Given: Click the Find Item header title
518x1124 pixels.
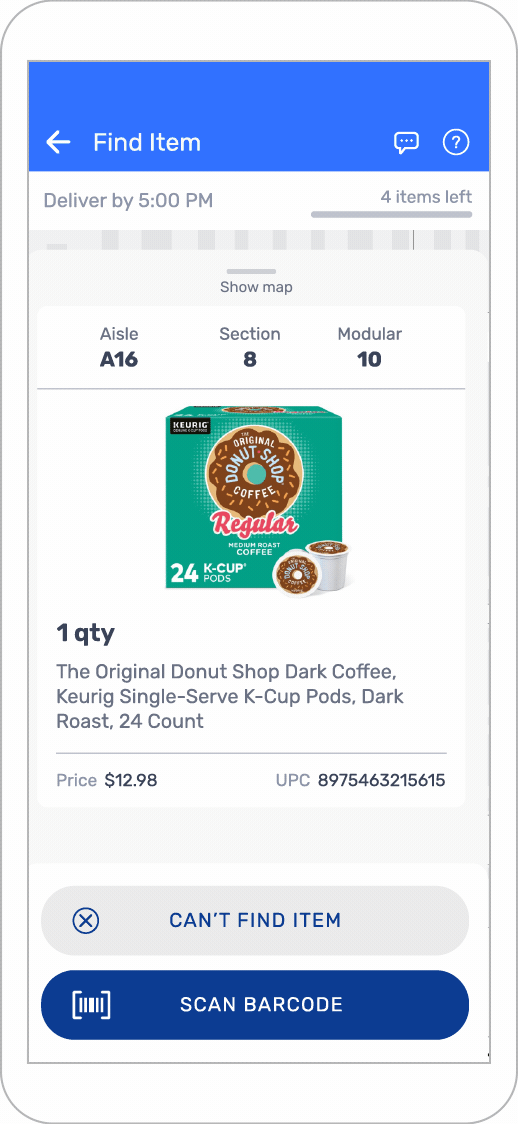Looking at the screenshot, I should (147, 143).
